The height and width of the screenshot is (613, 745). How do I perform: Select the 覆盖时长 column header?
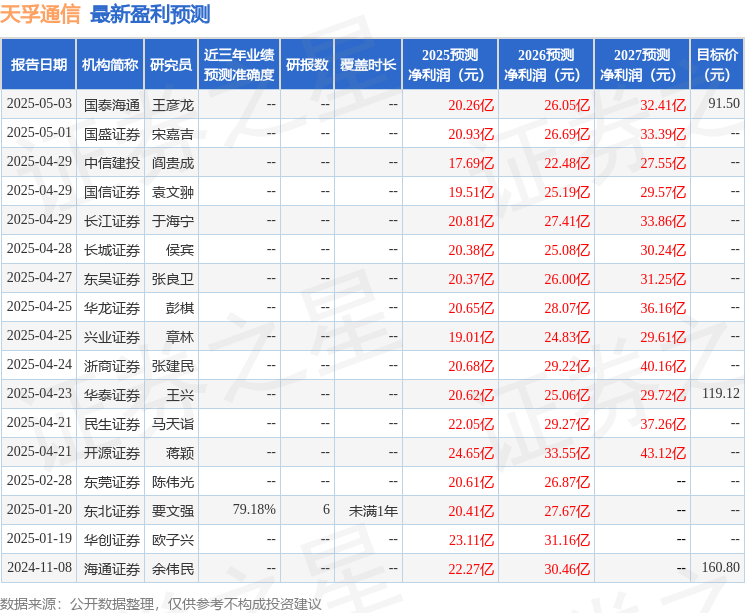[x=368, y=64]
